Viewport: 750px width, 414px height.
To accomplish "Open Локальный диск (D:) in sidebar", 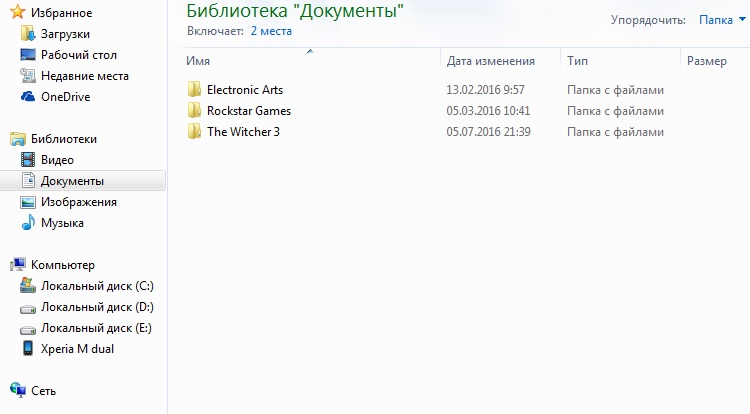I will 97,307.
